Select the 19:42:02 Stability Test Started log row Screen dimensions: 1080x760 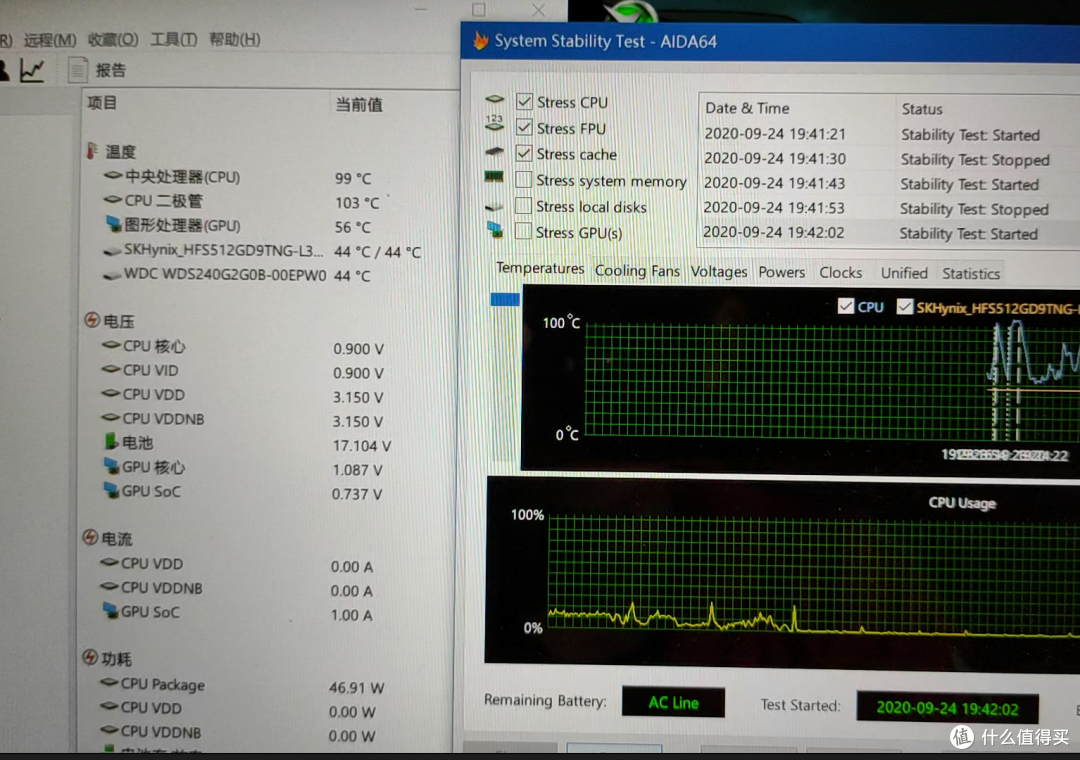889,234
